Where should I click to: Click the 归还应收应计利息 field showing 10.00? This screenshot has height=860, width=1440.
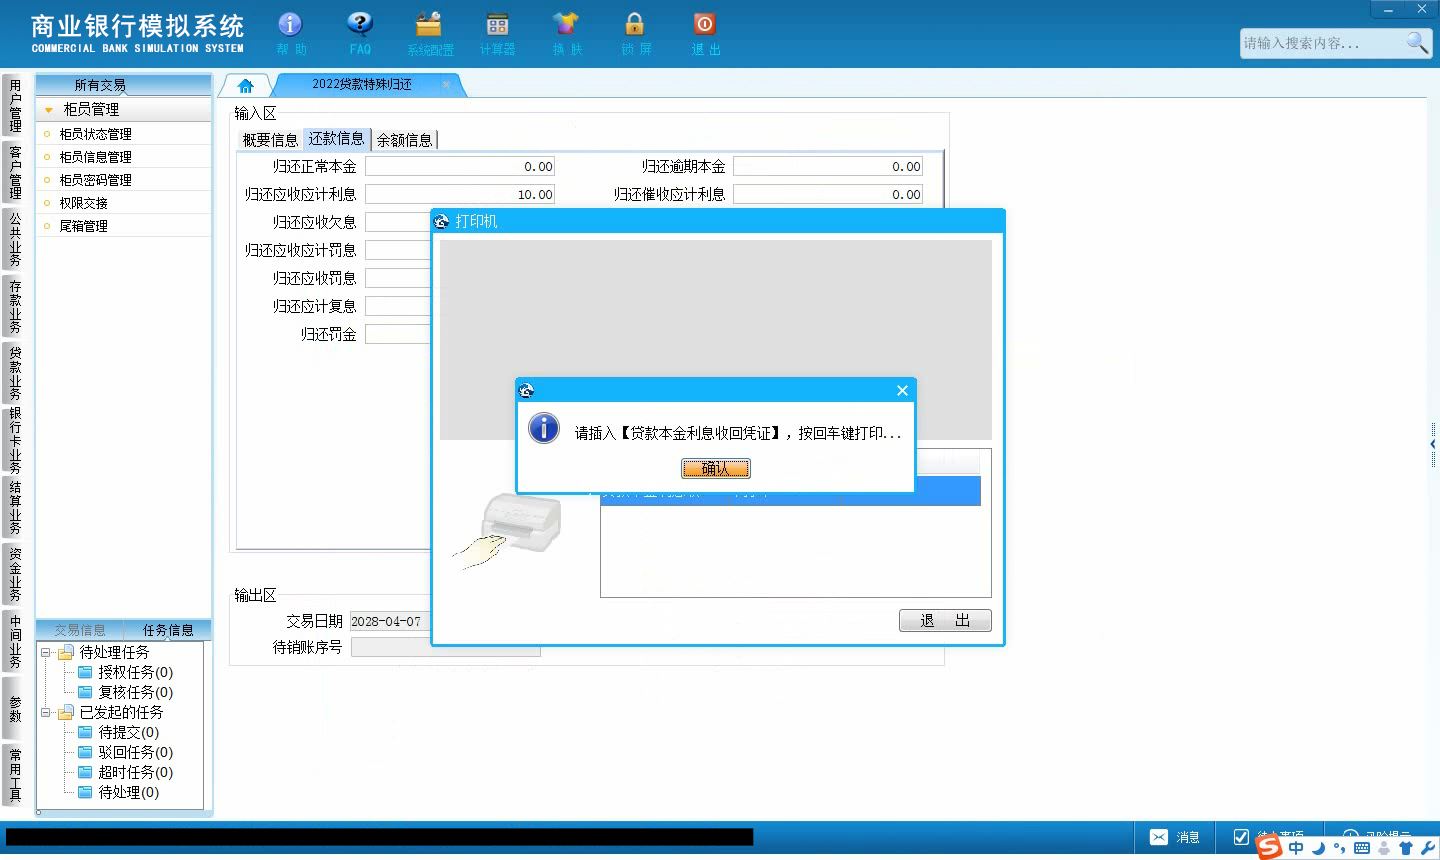tap(460, 195)
